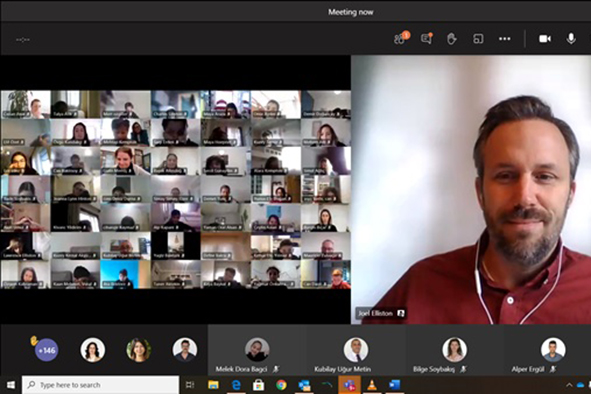The height and width of the screenshot is (394, 591).
Task: Click the Windows Start button
Action: pos(11,385)
